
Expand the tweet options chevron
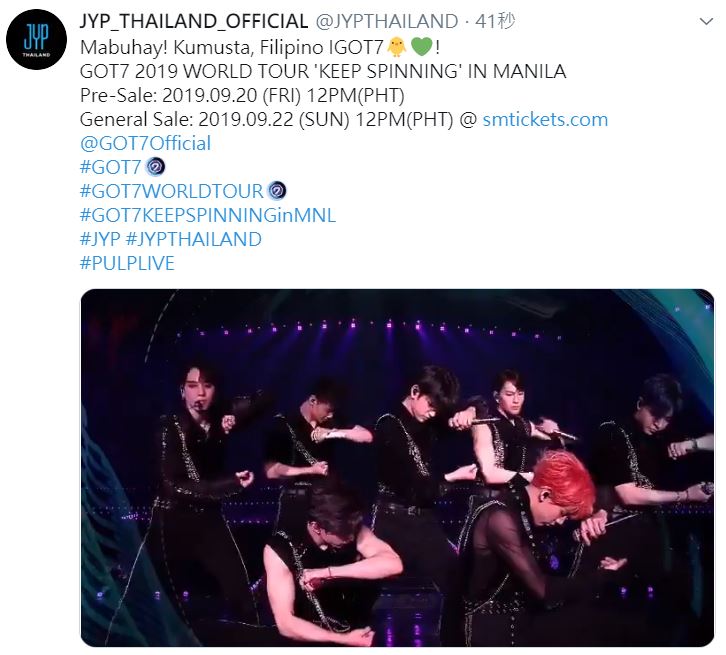pos(706,21)
